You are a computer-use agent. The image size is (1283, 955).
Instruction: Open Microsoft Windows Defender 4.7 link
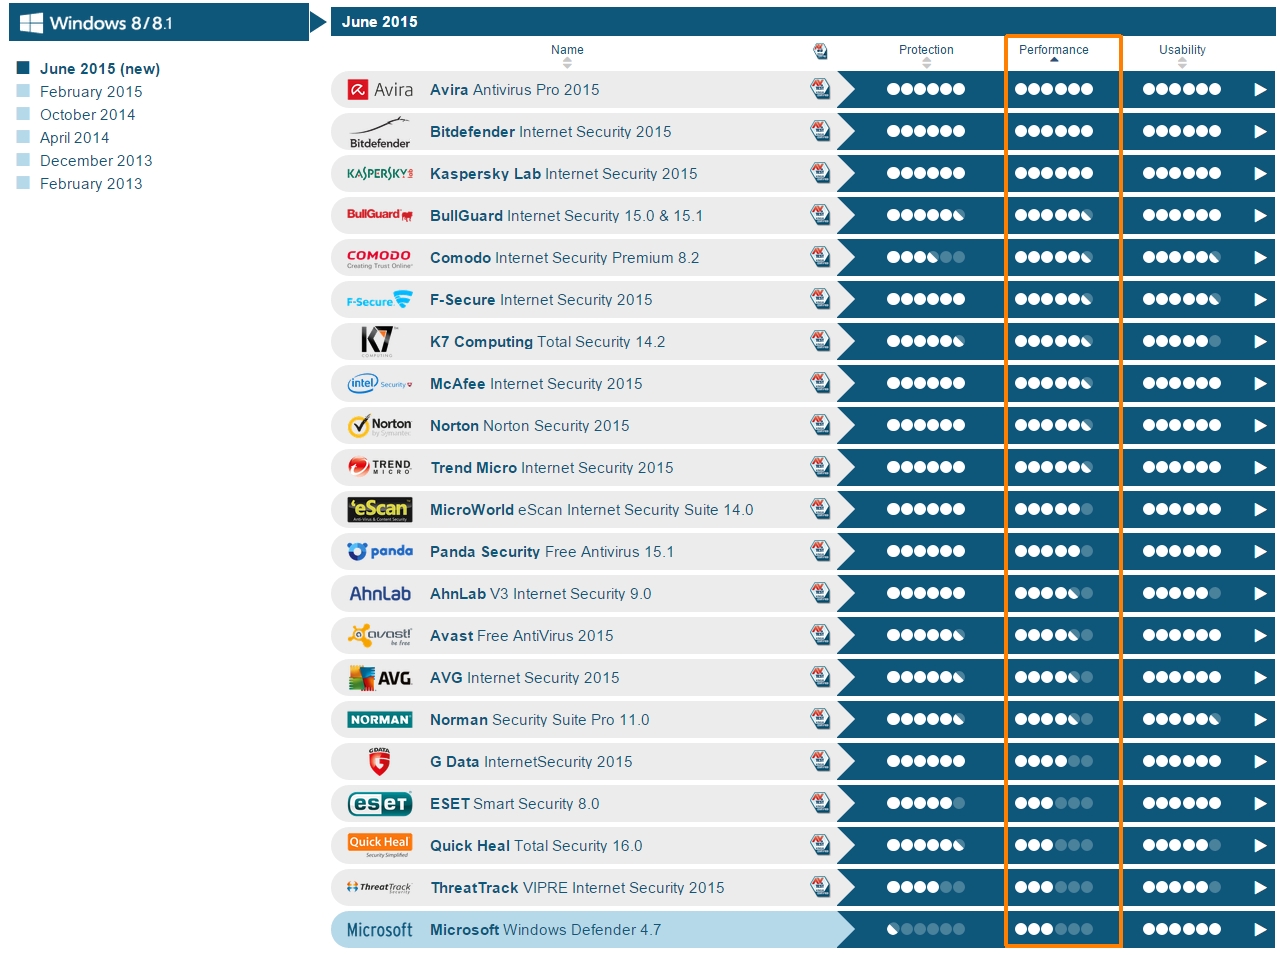pos(546,930)
